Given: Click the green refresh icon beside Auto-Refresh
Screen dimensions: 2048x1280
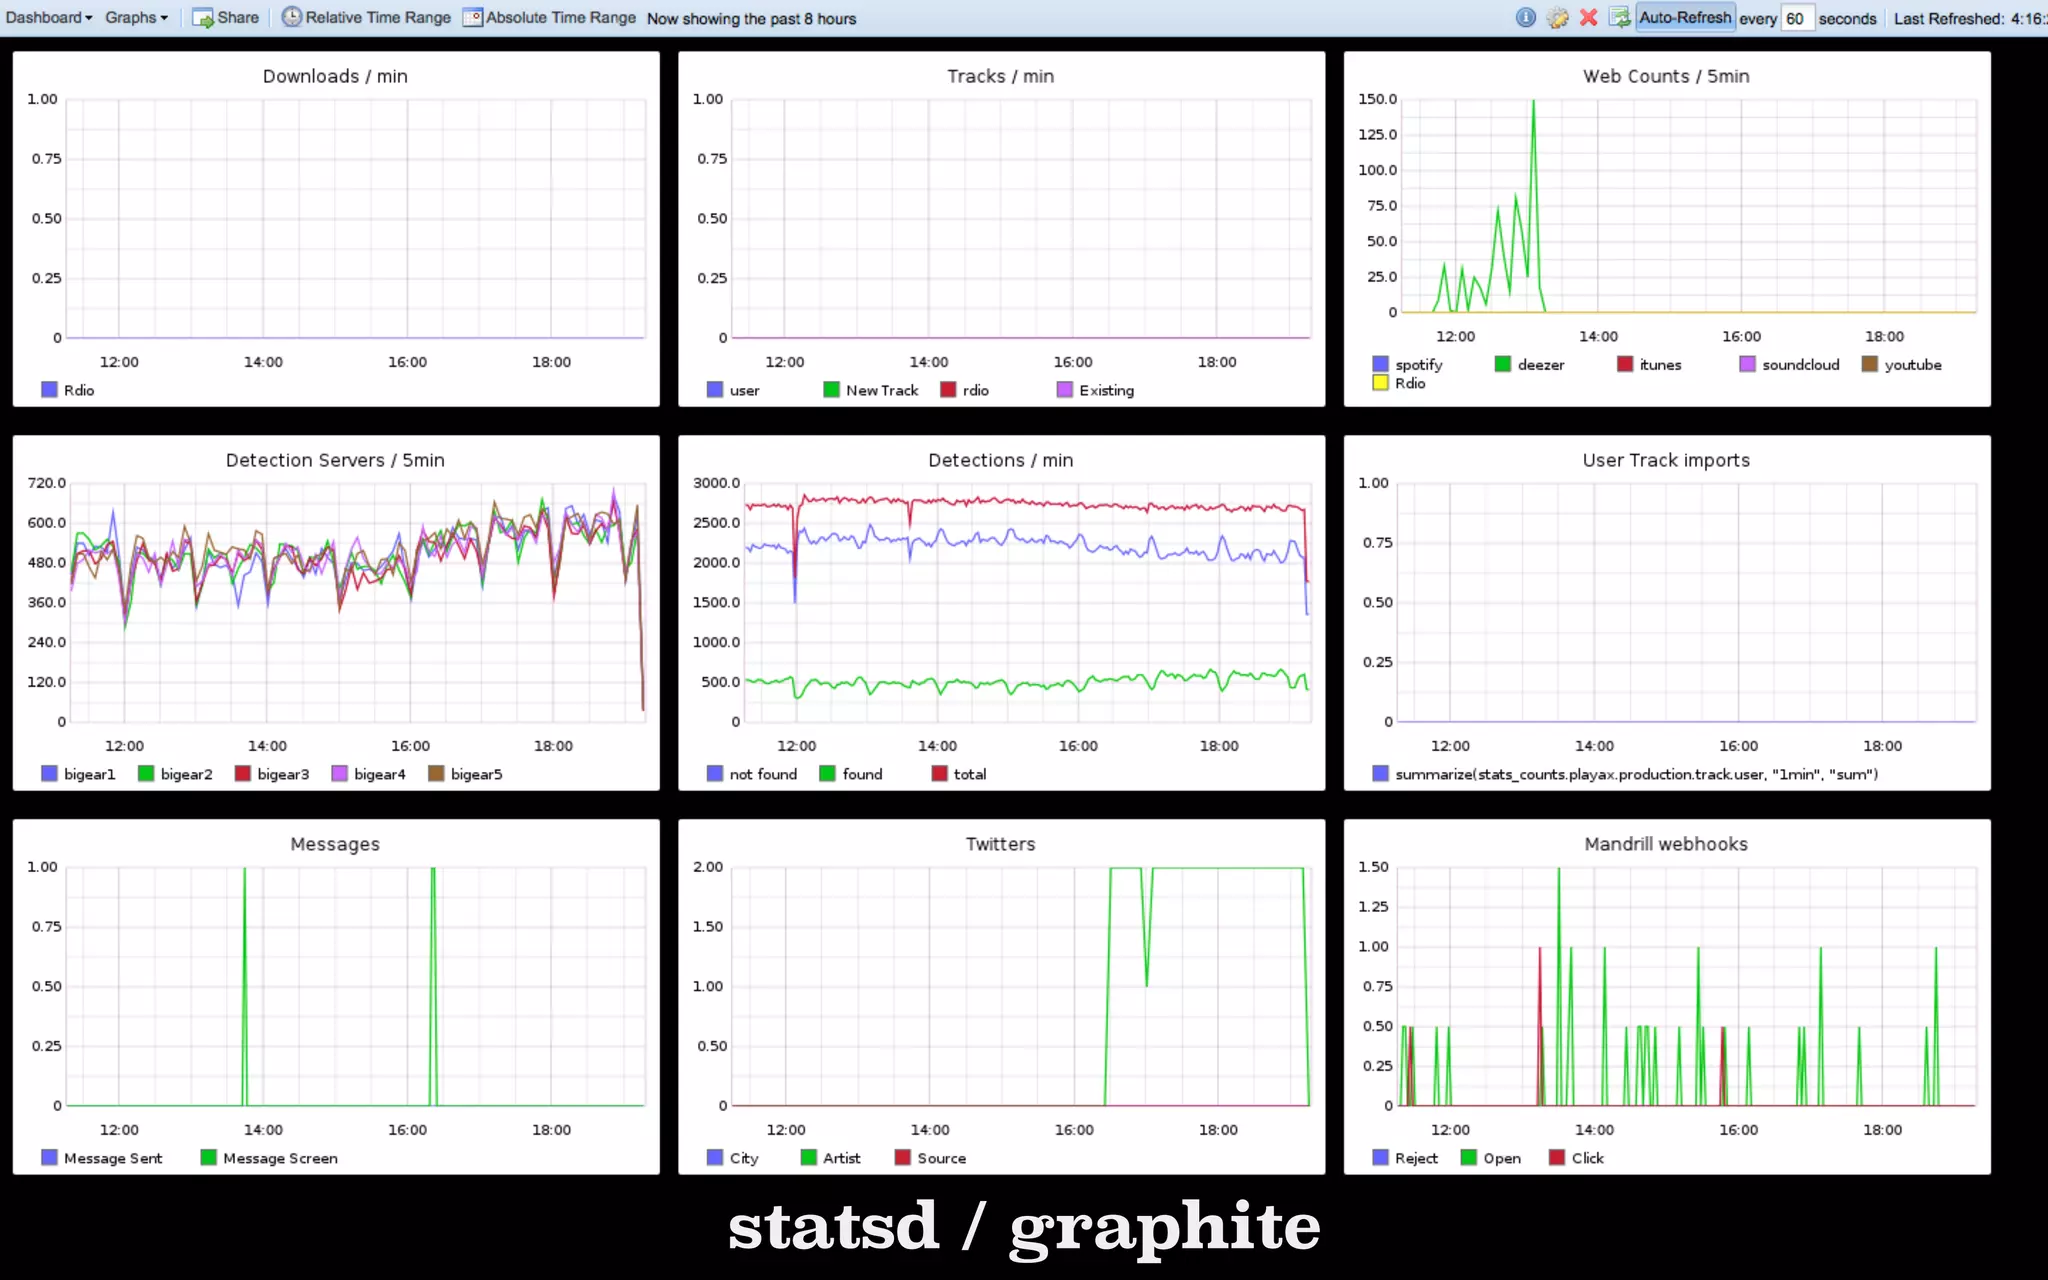Looking at the screenshot, I should [1620, 17].
